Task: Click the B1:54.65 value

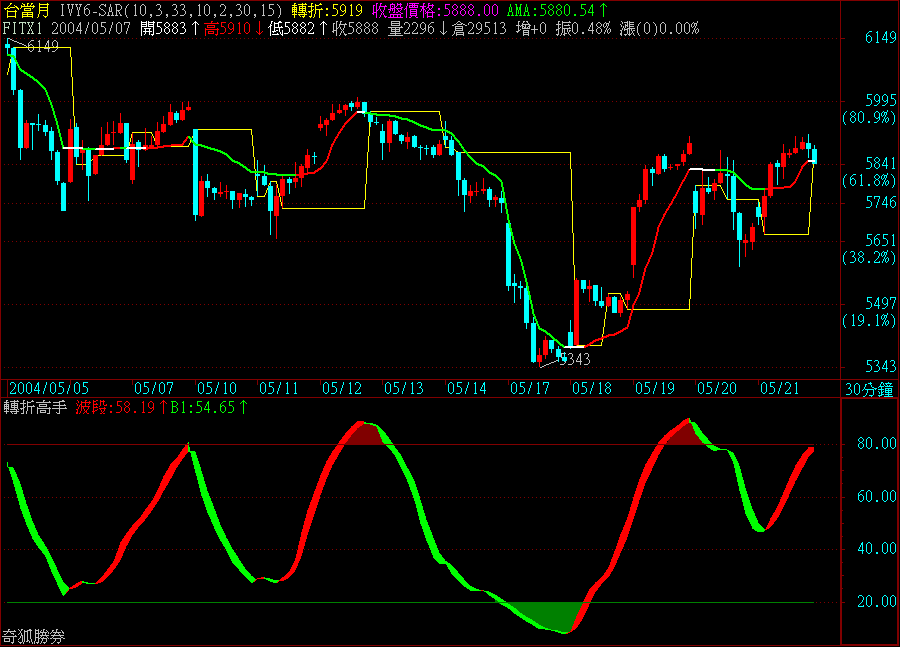Action: (x=210, y=408)
